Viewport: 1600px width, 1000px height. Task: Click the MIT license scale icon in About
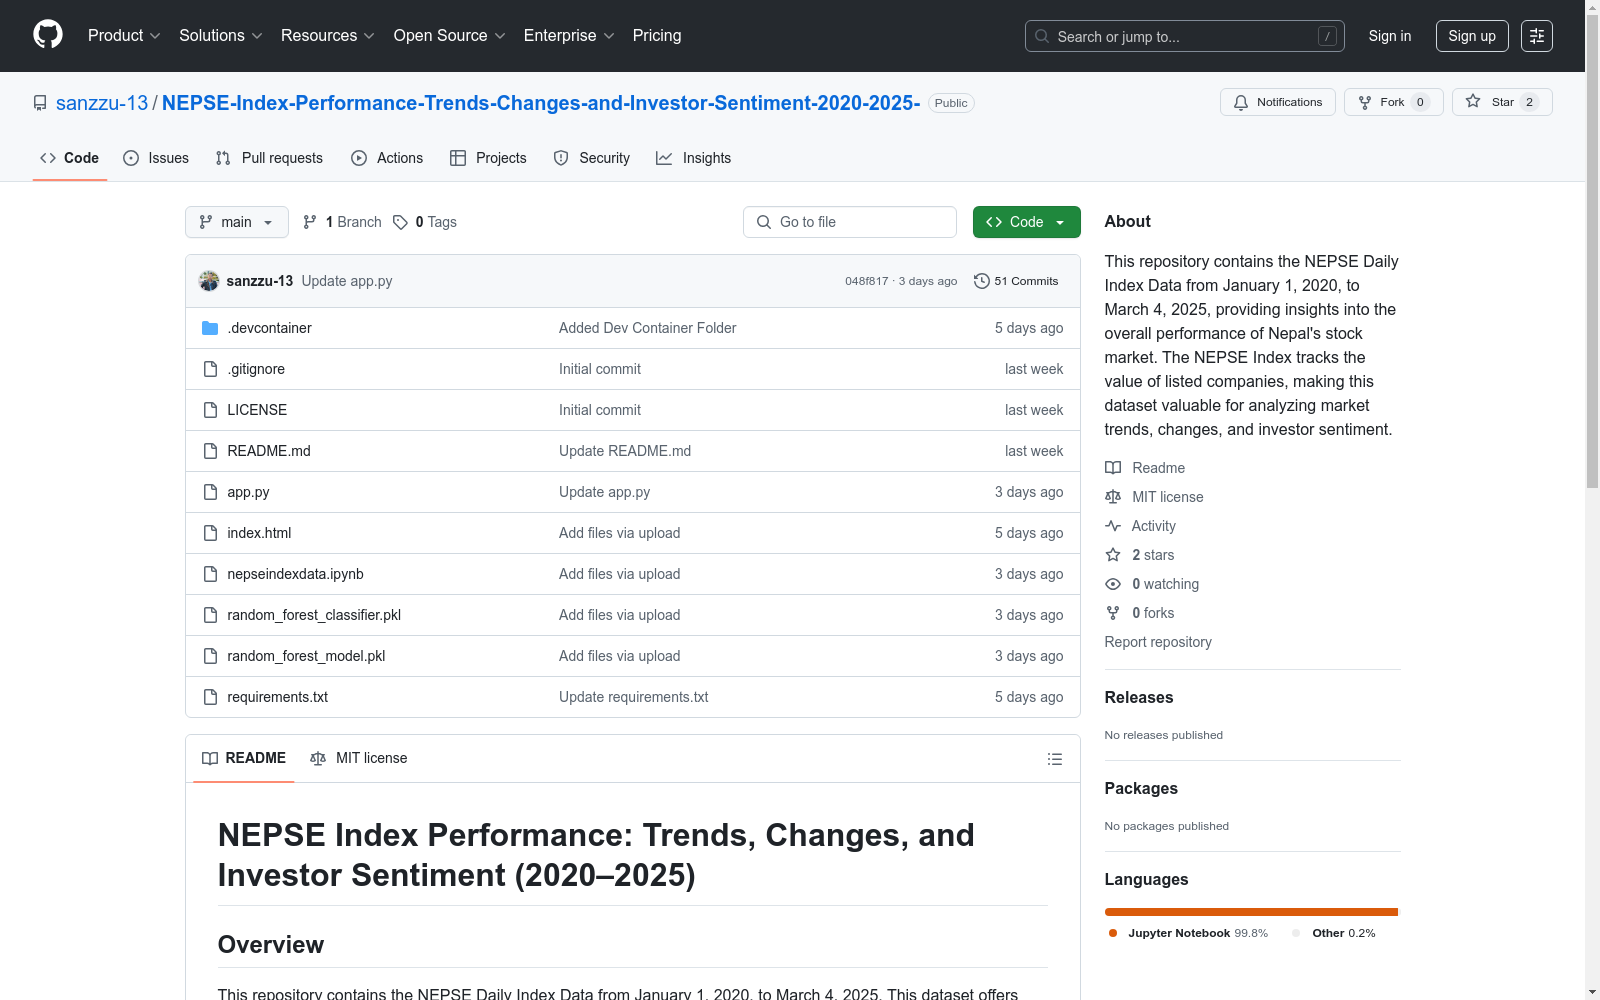click(1113, 497)
